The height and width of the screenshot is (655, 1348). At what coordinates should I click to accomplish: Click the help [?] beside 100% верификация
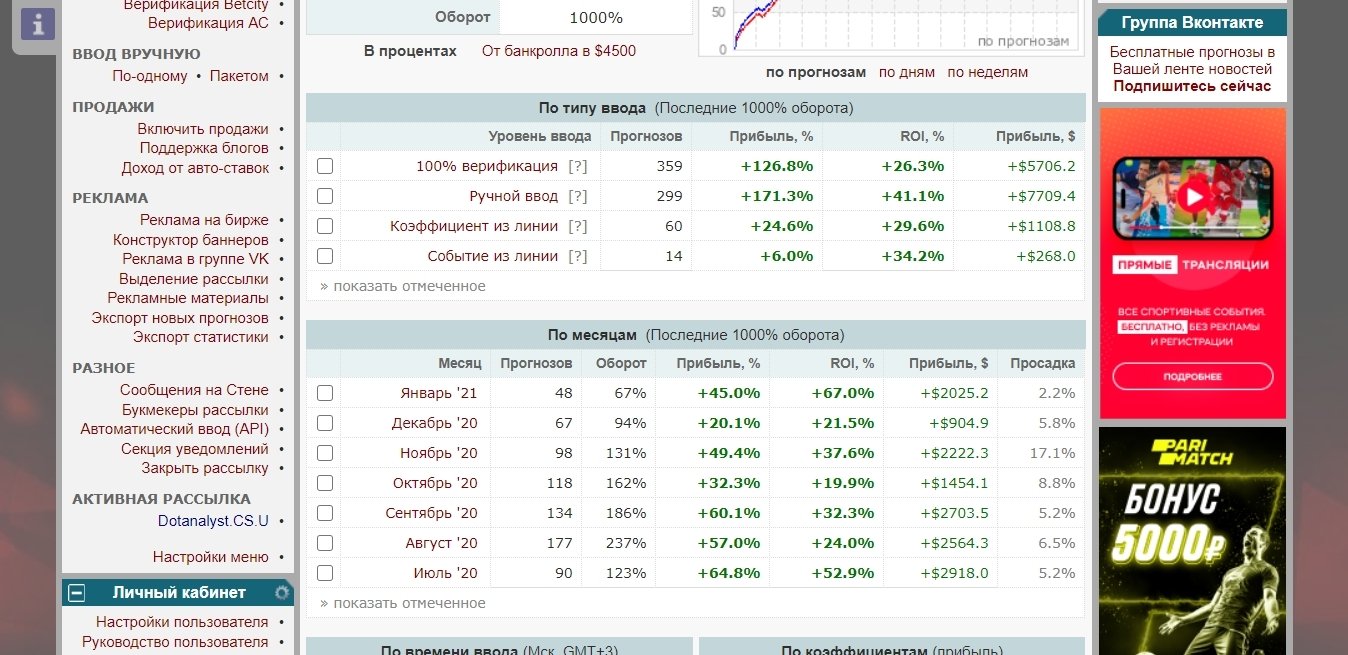[x=577, y=166]
